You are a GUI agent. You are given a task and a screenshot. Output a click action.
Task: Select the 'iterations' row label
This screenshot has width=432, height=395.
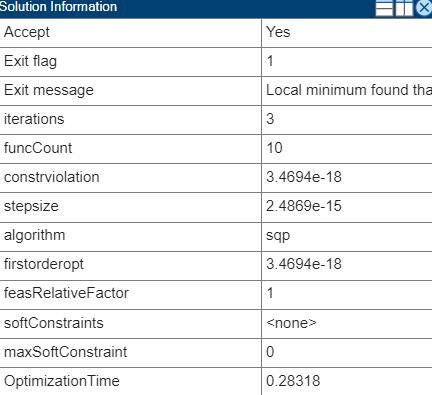tap(34, 119)
